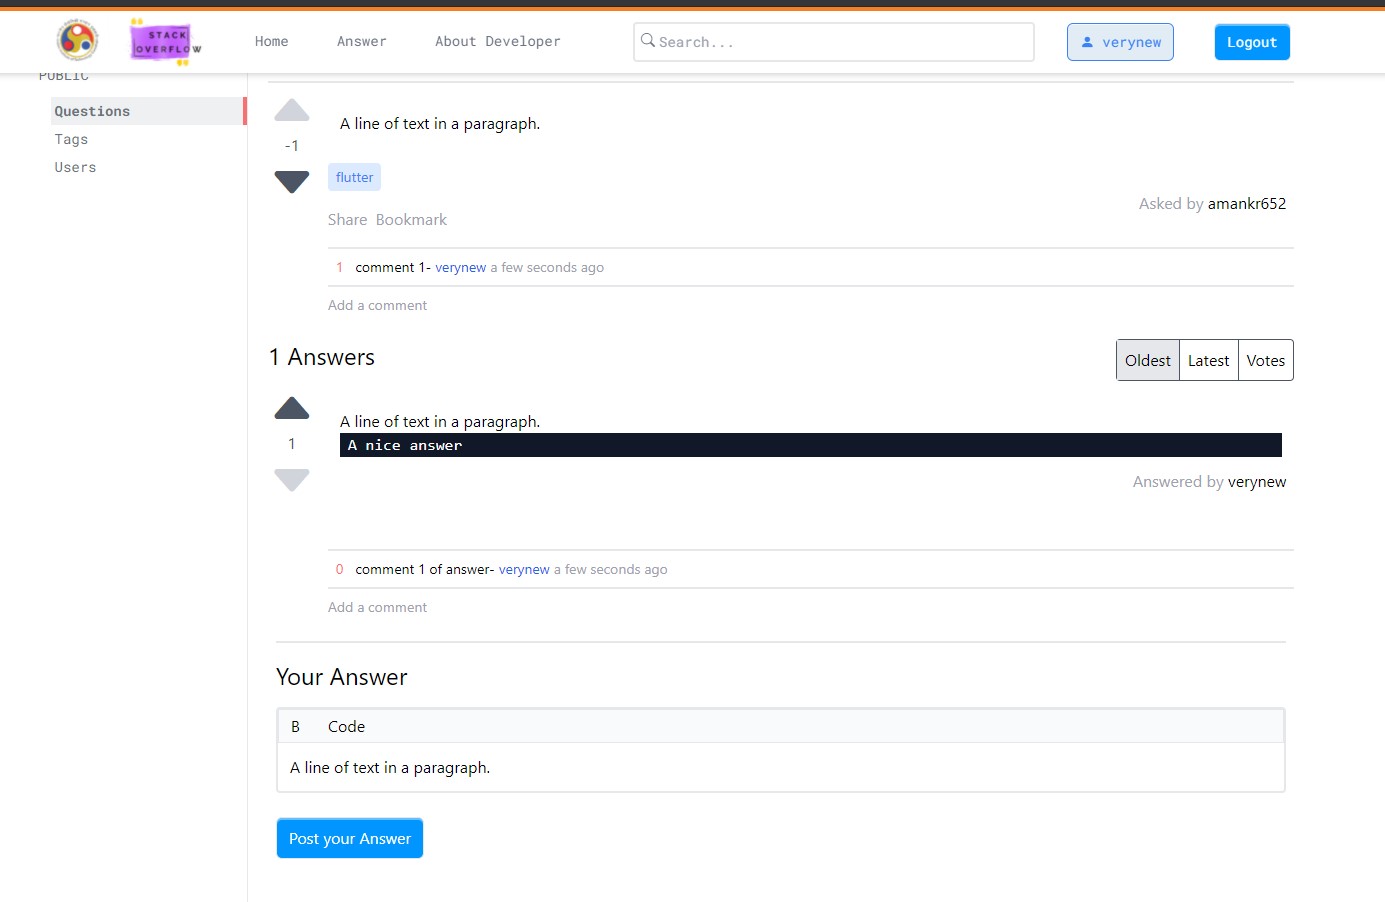Click into the Your Answer text area
The image size is (1385, 902).
(x=781, y=768)
